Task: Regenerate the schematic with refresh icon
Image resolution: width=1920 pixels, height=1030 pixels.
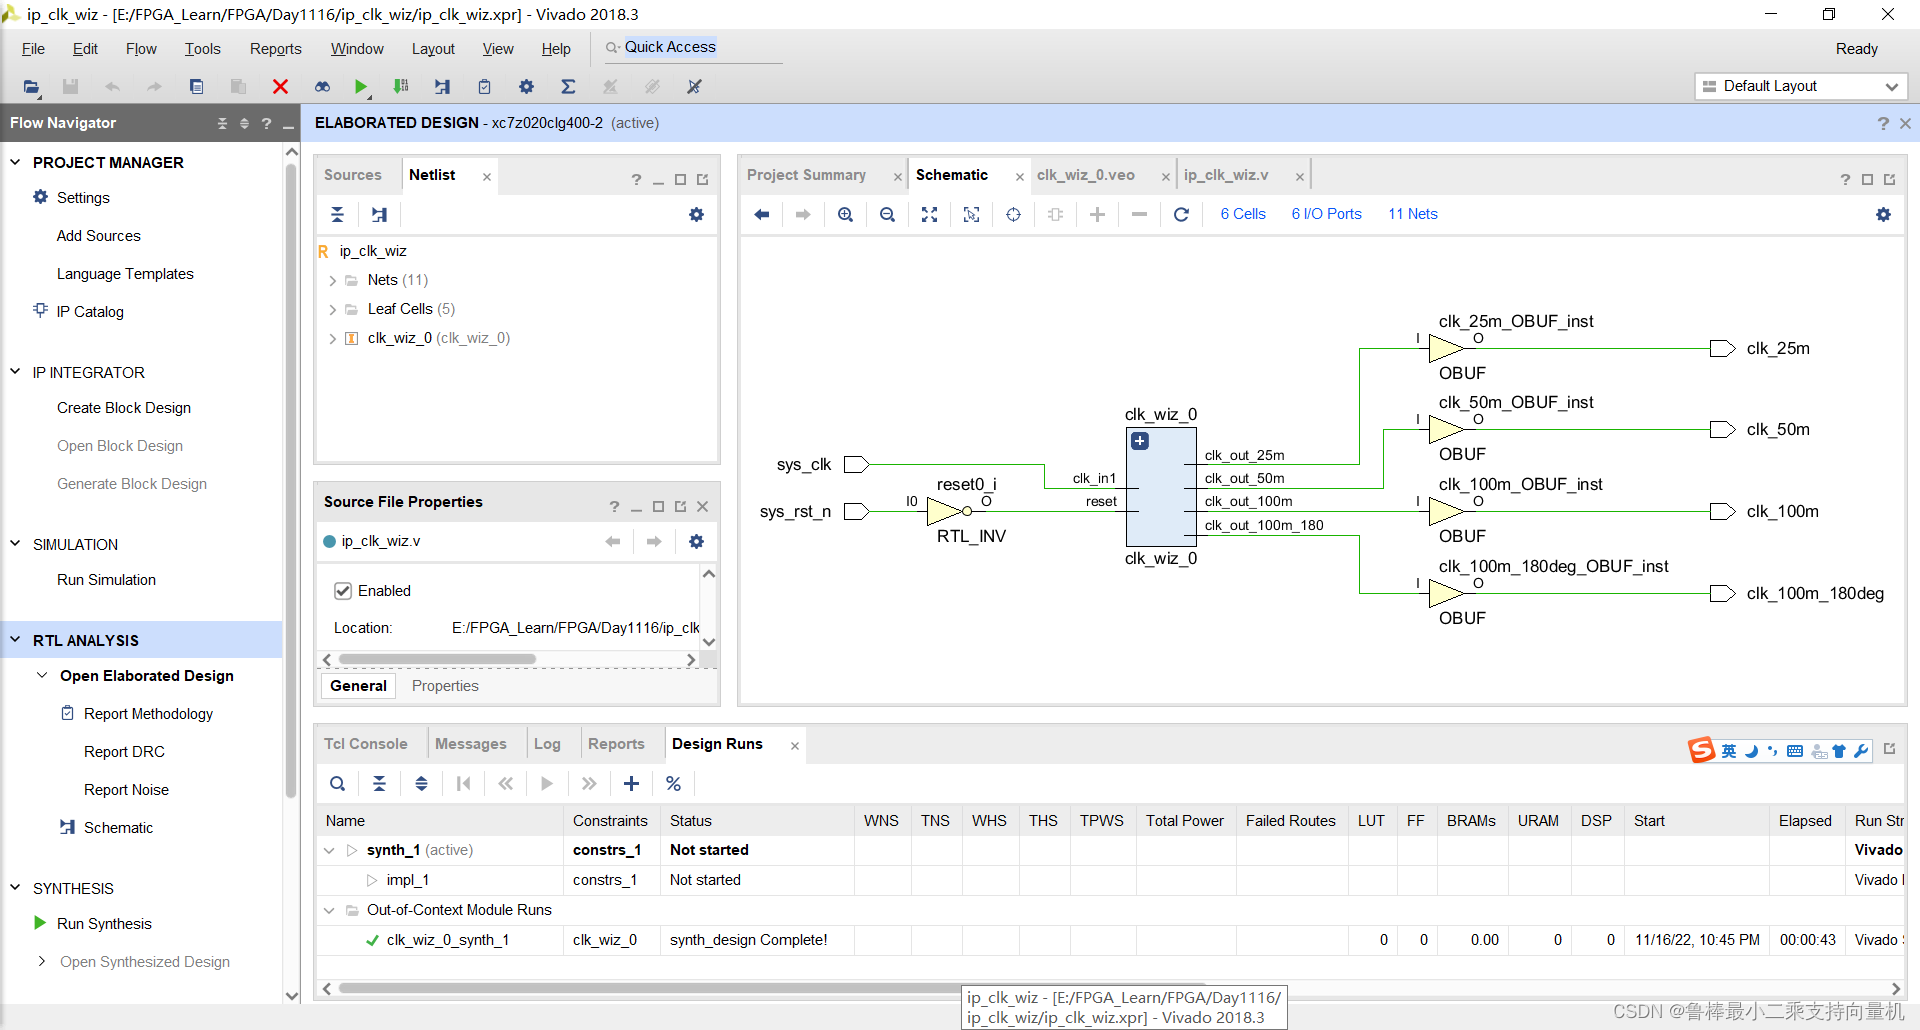Action: tap(1181, 214)
